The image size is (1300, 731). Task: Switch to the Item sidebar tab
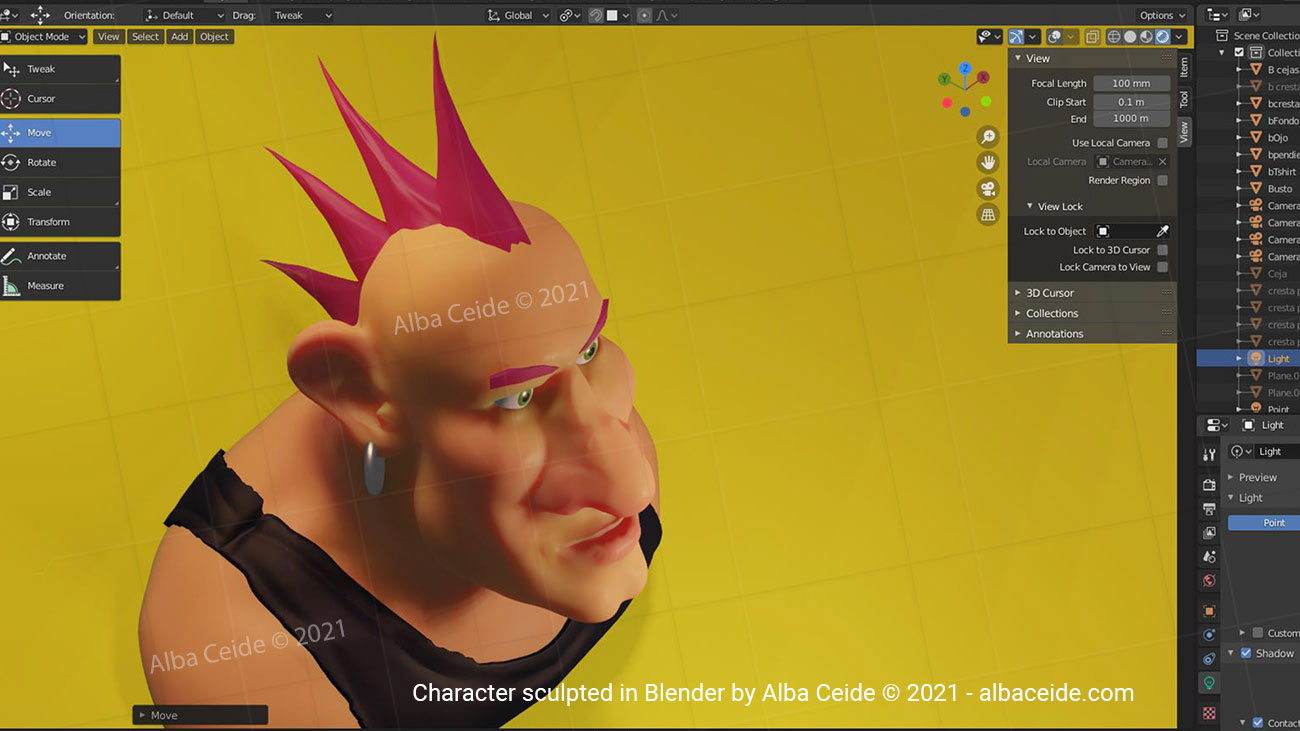pyautogui.click(x=1184, y=66)
